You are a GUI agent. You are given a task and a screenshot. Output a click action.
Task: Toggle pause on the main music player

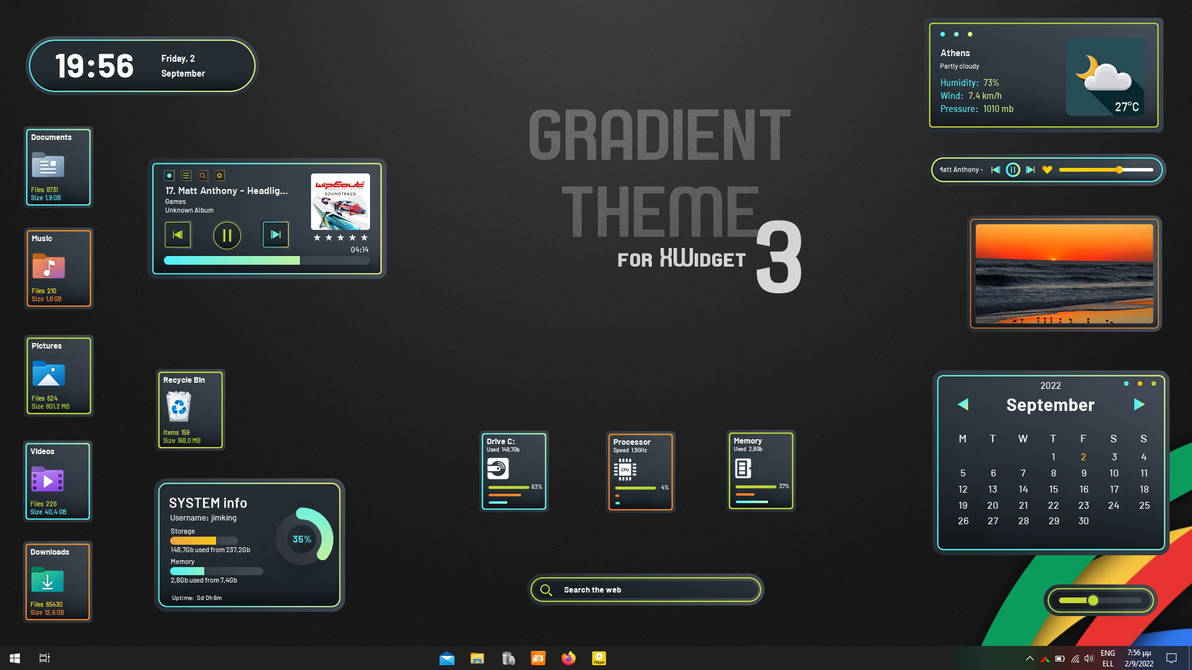[x=226, y=235]
